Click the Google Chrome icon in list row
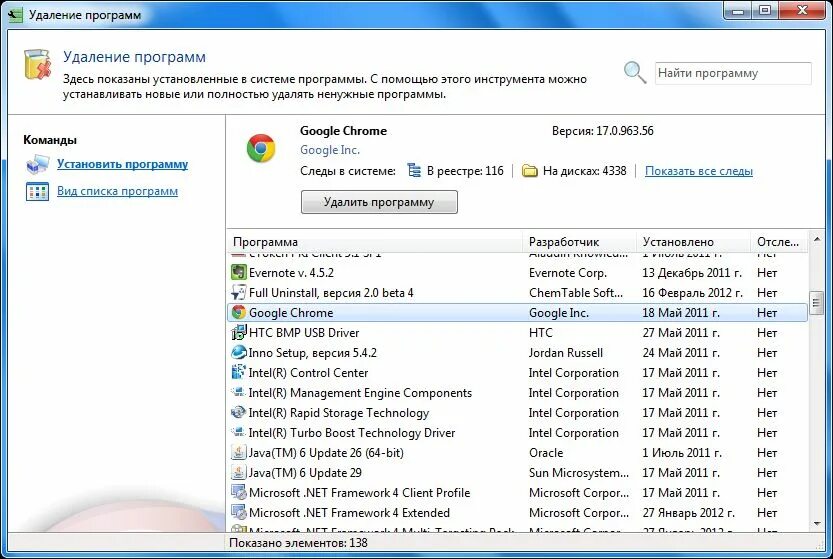 tap(239, 312)
